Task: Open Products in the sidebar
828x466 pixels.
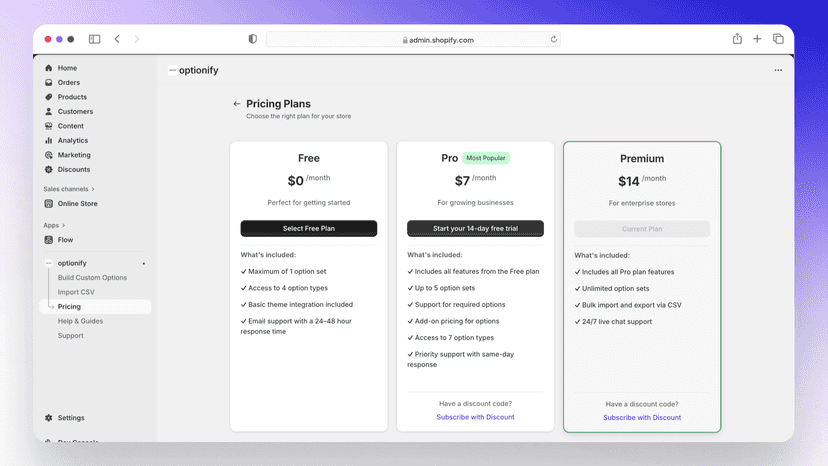Action: [x=72, y=97]
